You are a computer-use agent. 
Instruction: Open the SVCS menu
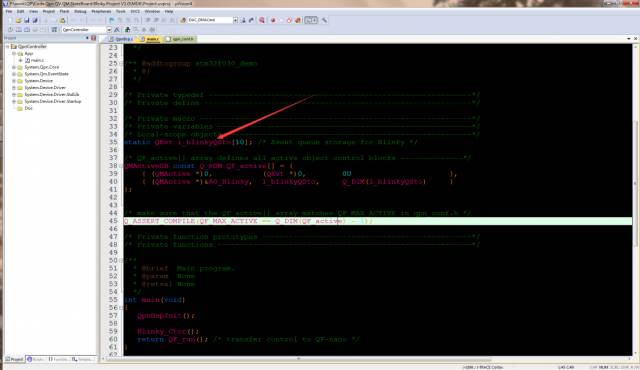(135, 11)
